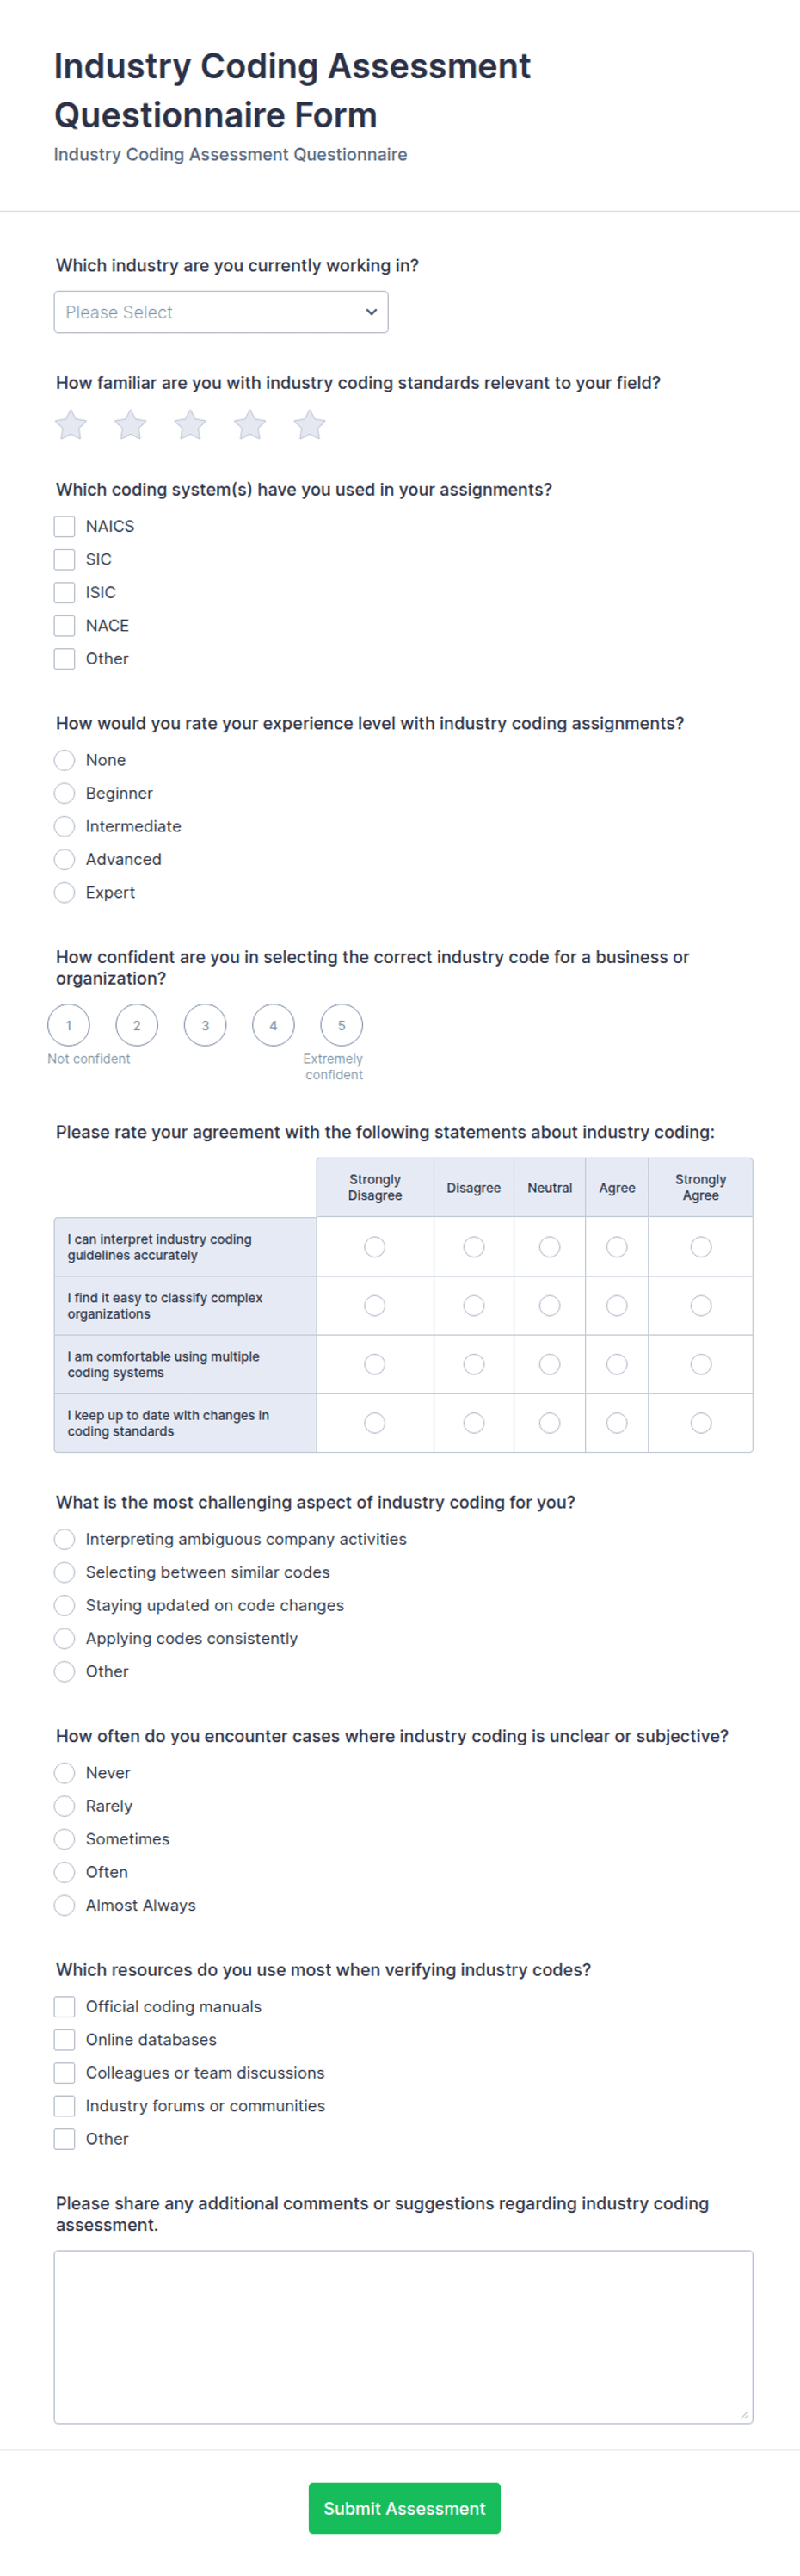This screenshot has width=800, height=2576.
Task: Select the Intermediate experience level
Action: pyautogui.click(x=64, y=826)
